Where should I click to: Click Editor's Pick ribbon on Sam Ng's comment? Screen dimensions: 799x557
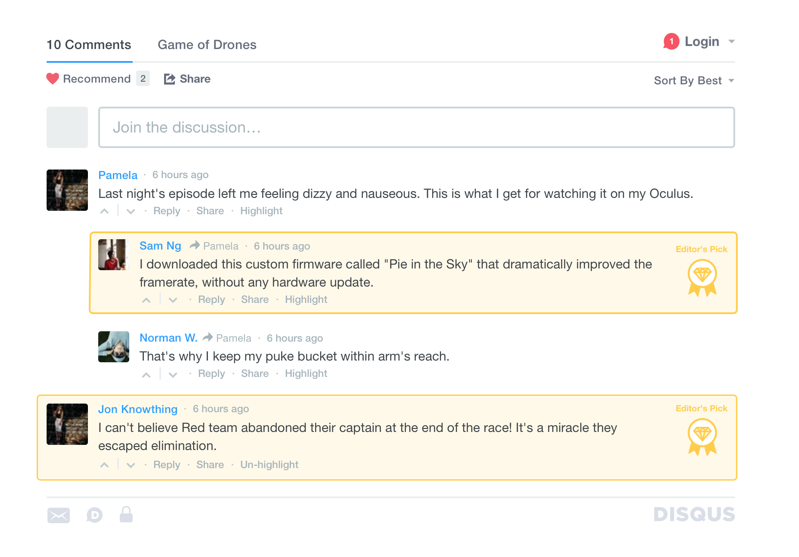coord(702,278)
